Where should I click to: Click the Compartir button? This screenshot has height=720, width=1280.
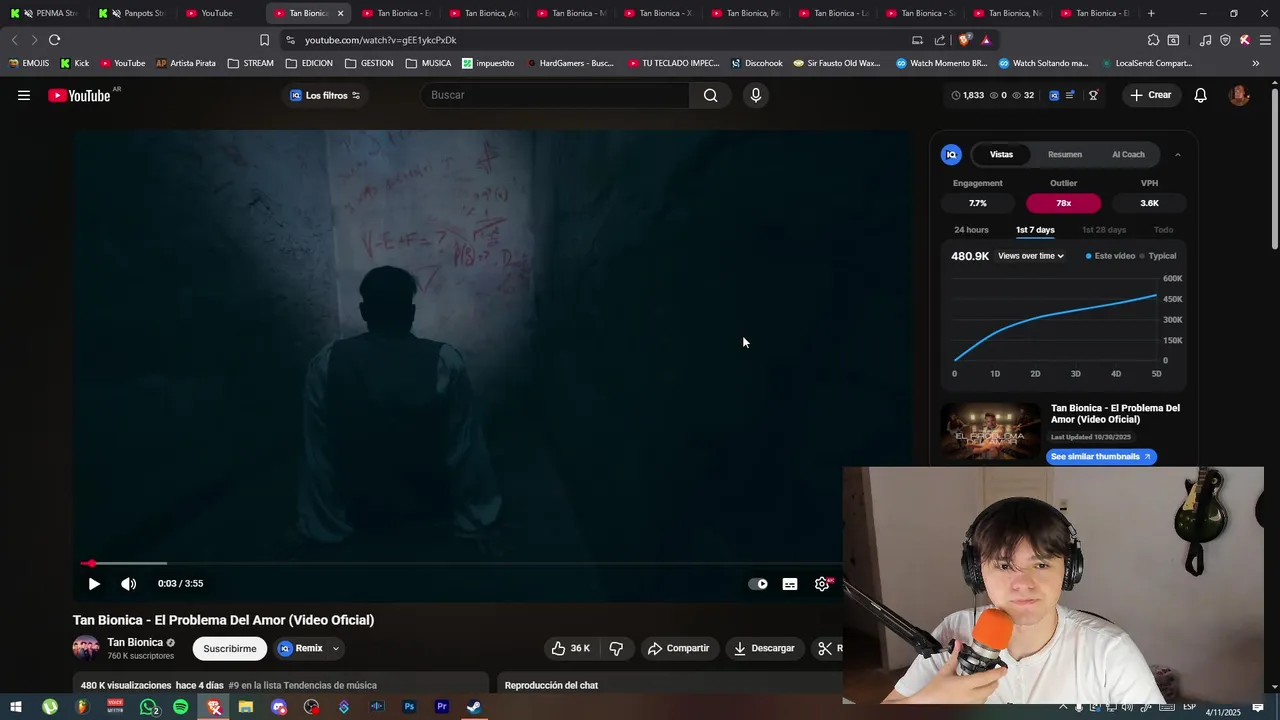coord(678,648)
